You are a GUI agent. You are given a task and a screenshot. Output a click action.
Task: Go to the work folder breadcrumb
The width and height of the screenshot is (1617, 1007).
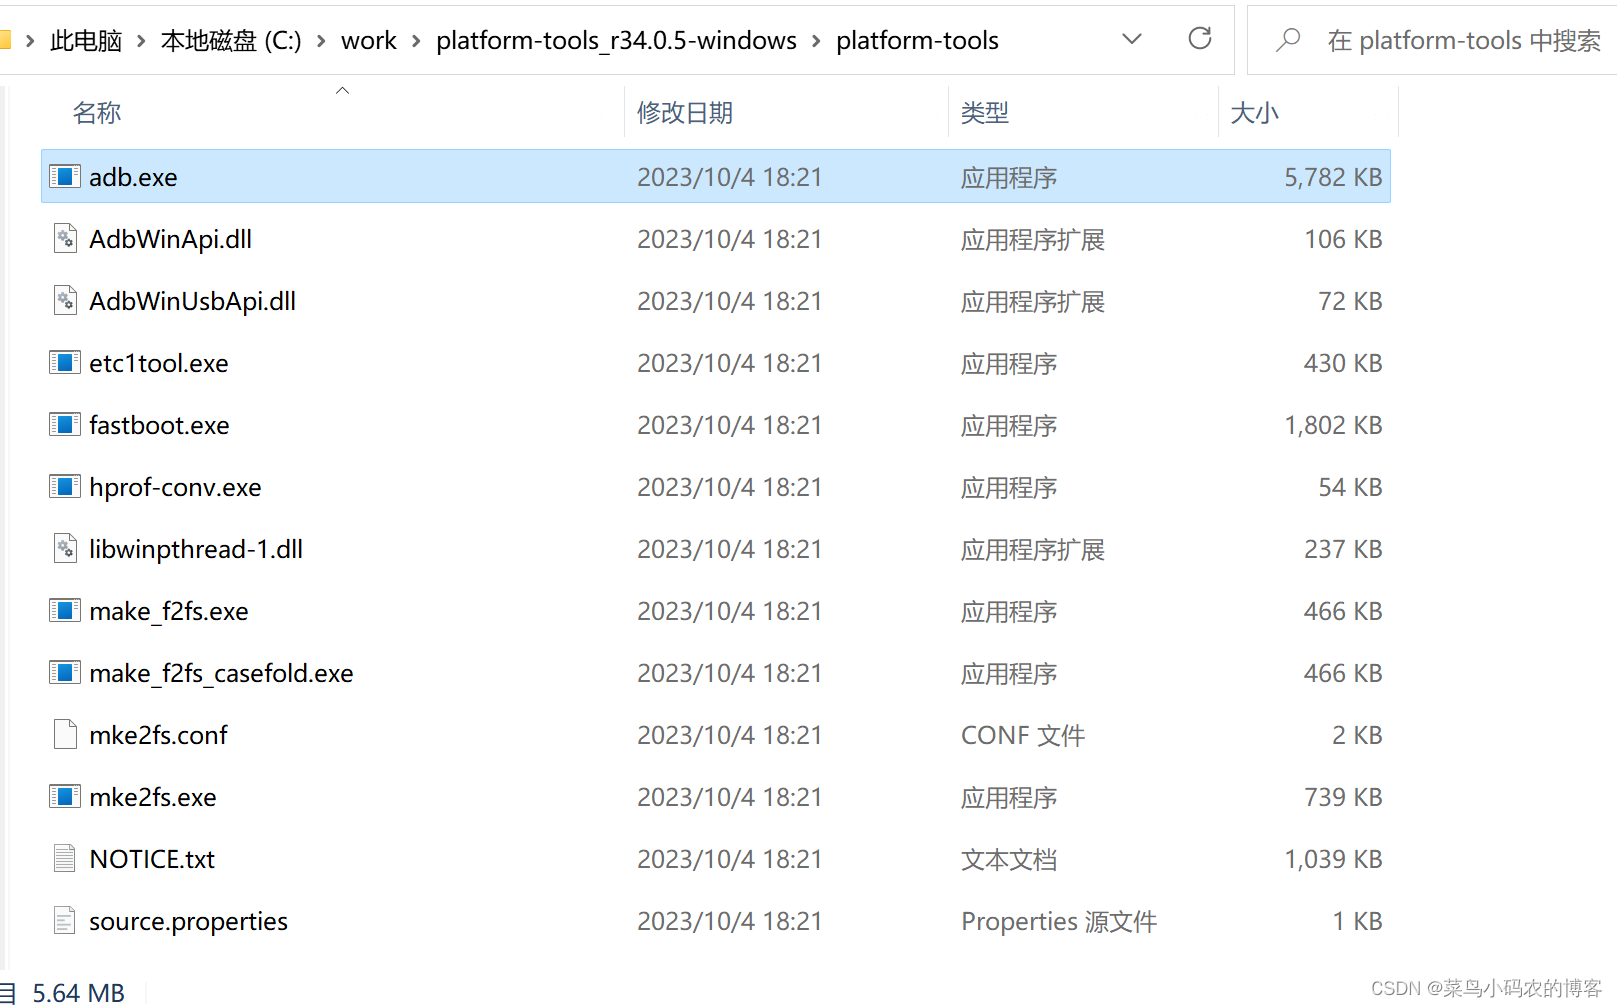pyautogui.click(x=369, y=41)
